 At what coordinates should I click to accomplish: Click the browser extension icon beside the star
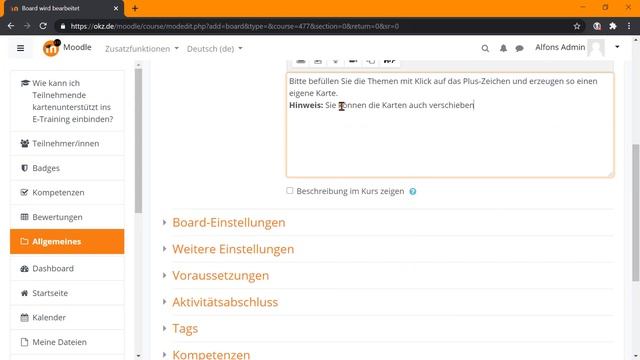coord(597,26)
